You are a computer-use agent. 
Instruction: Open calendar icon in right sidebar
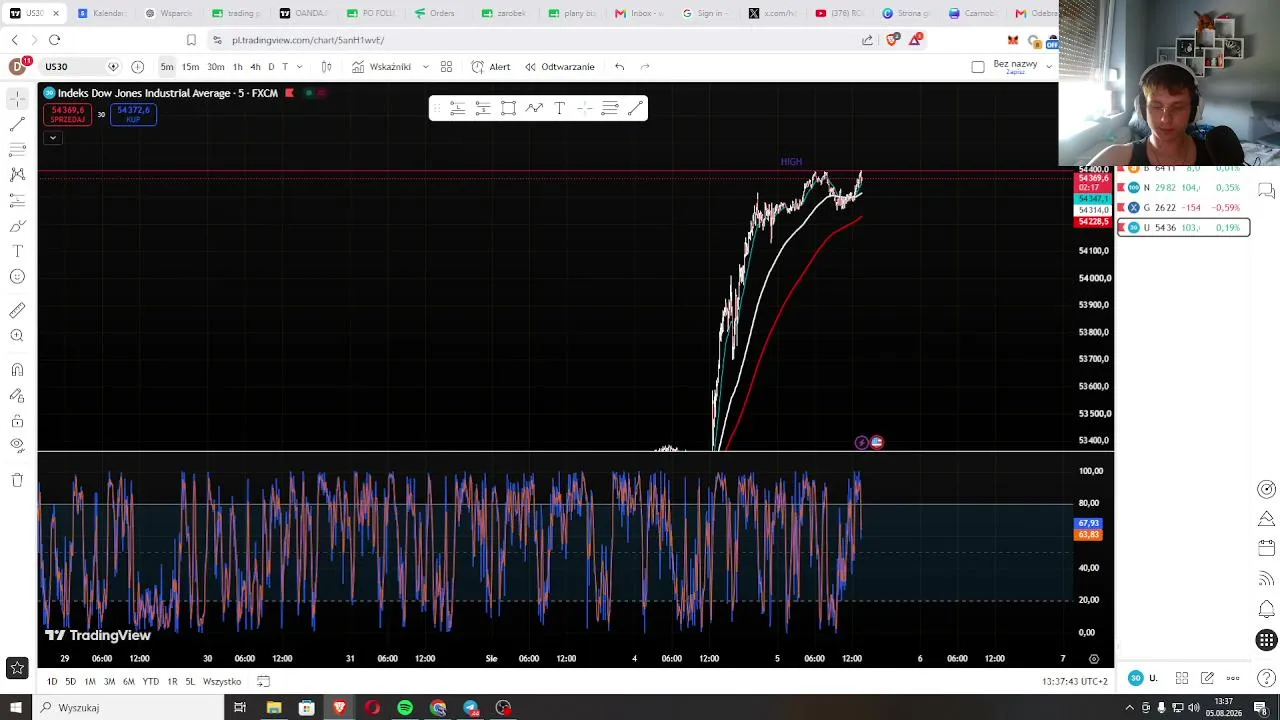pos(1266,548)
